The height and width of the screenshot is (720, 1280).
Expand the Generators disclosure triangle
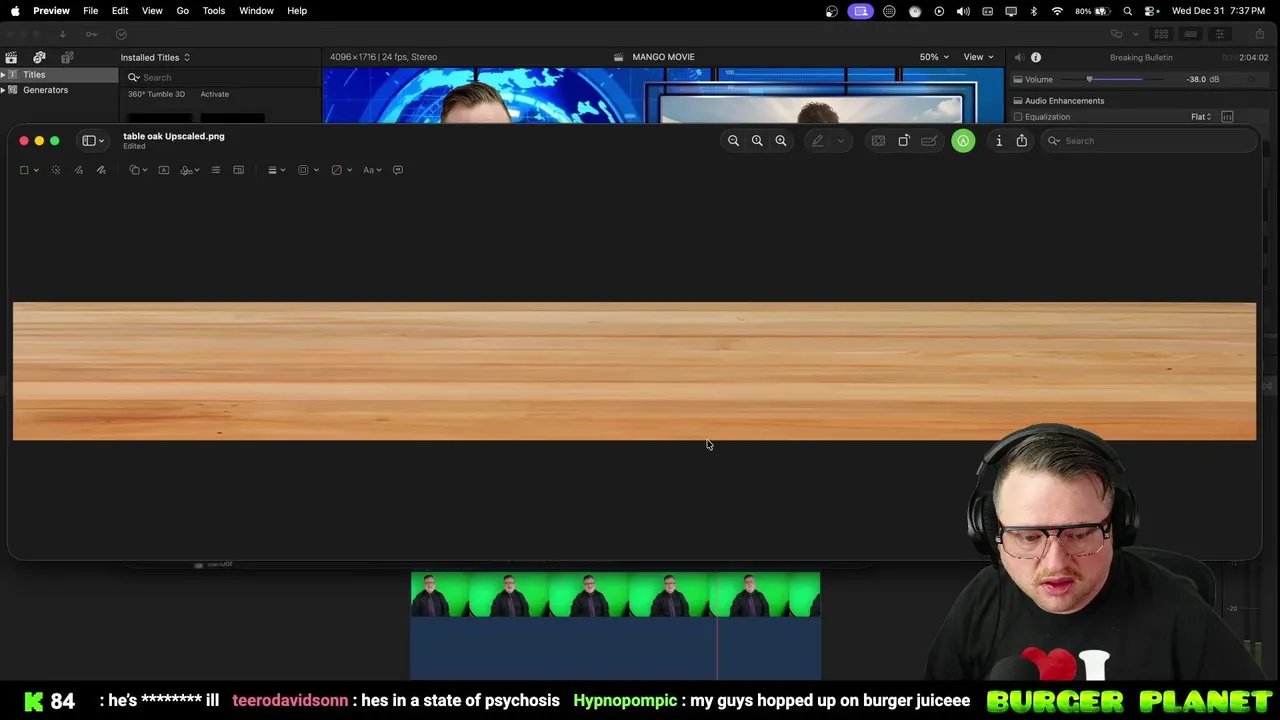pyautogui.click(x=3, y=90)
